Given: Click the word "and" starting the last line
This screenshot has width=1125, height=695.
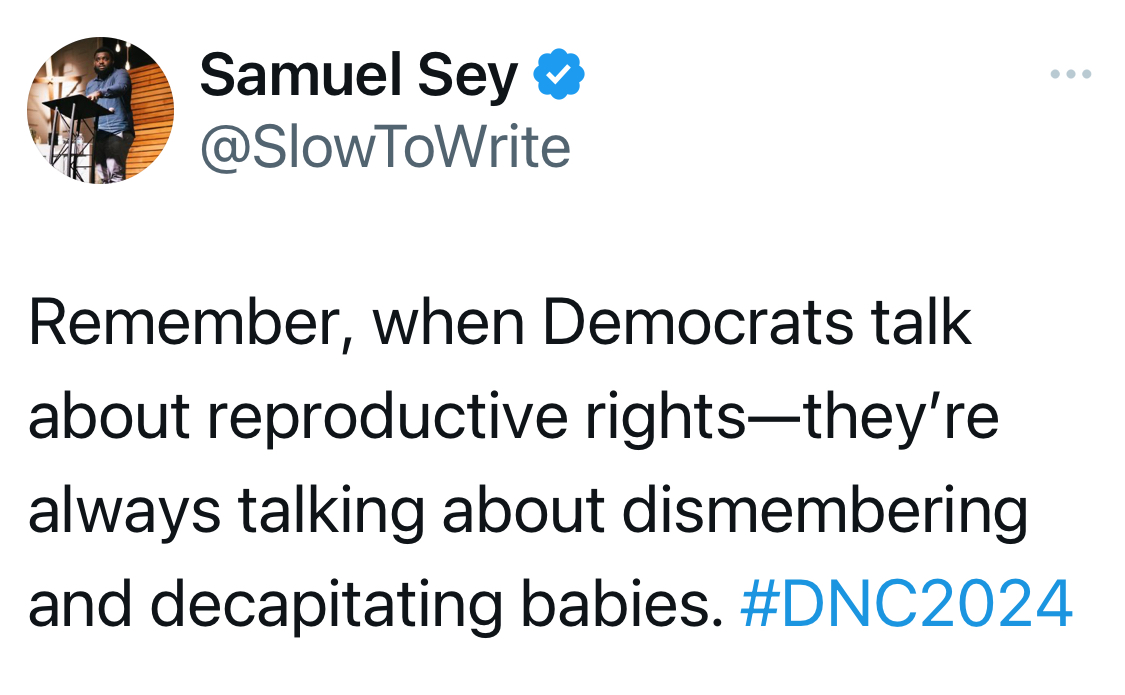Looking at the screenshot, I should pos(81,604).
